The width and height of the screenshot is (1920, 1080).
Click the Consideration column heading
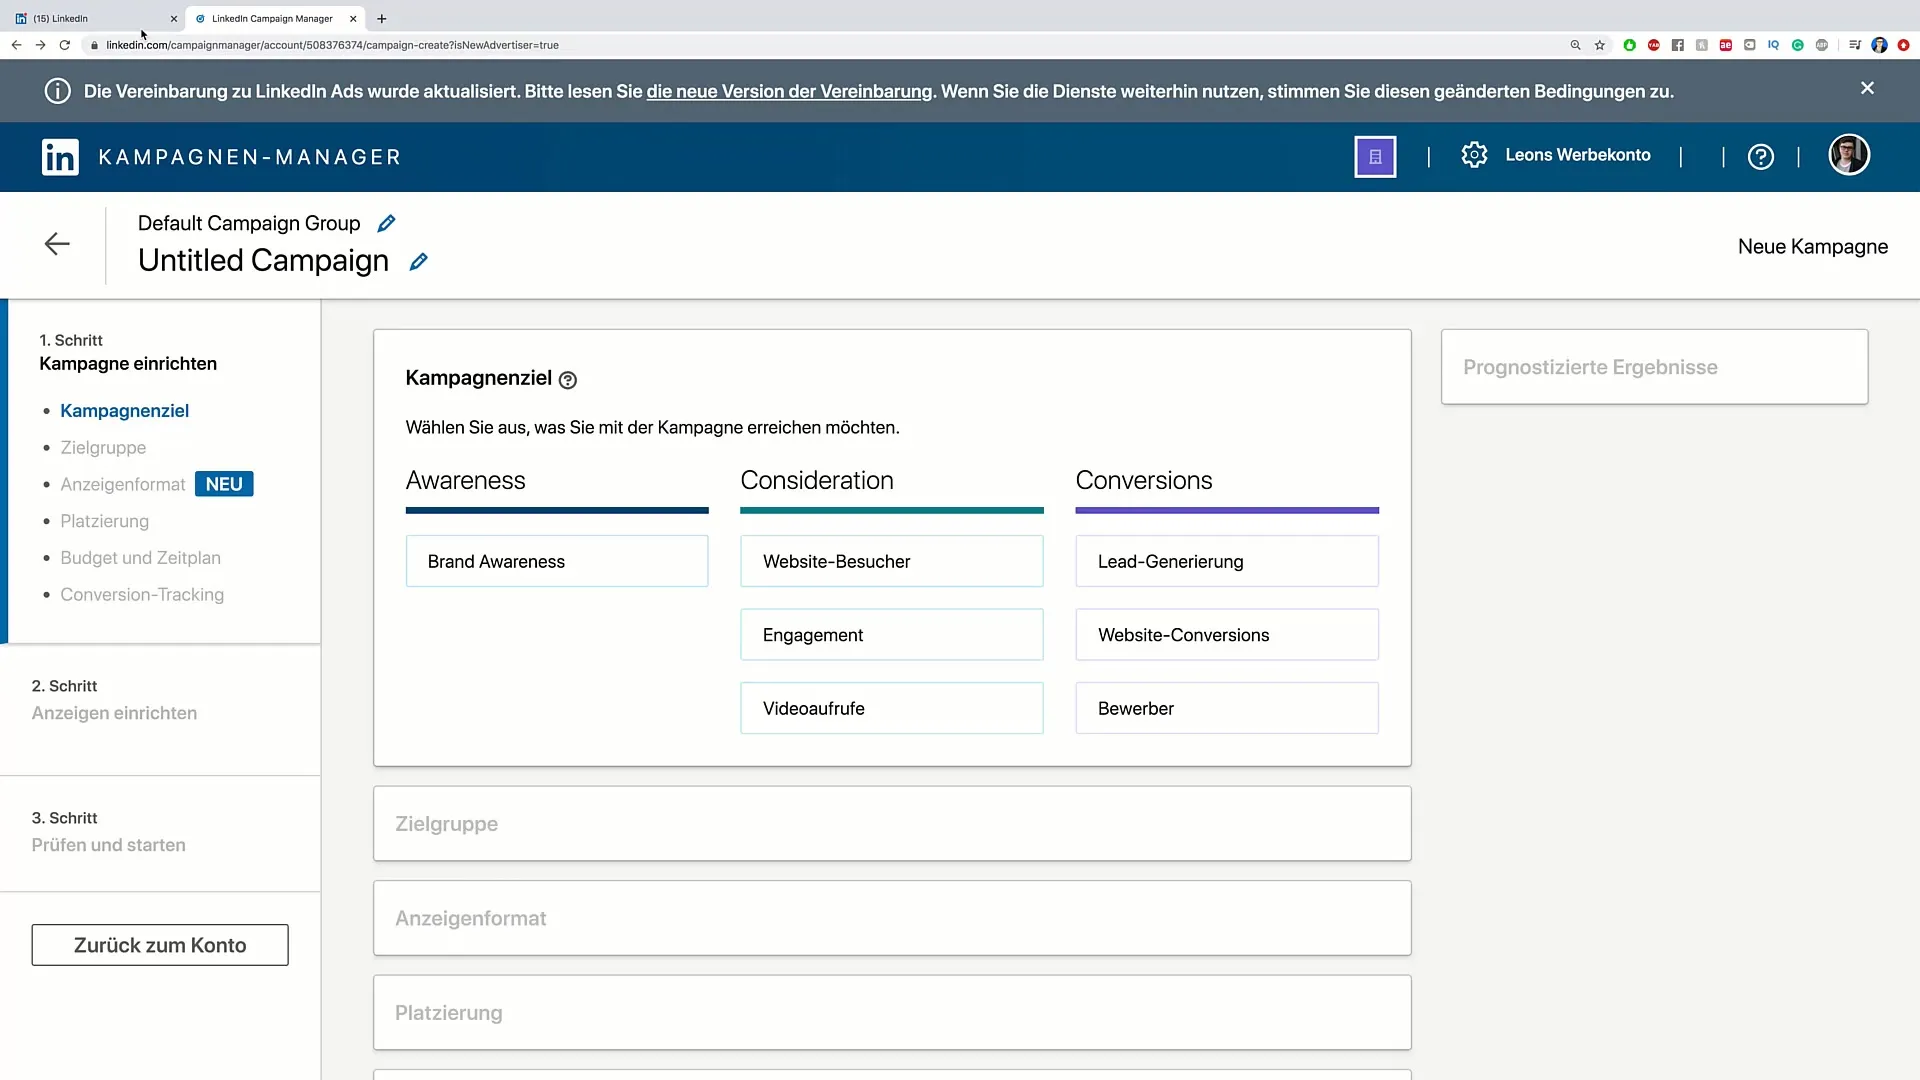click(x=817, y=481)
